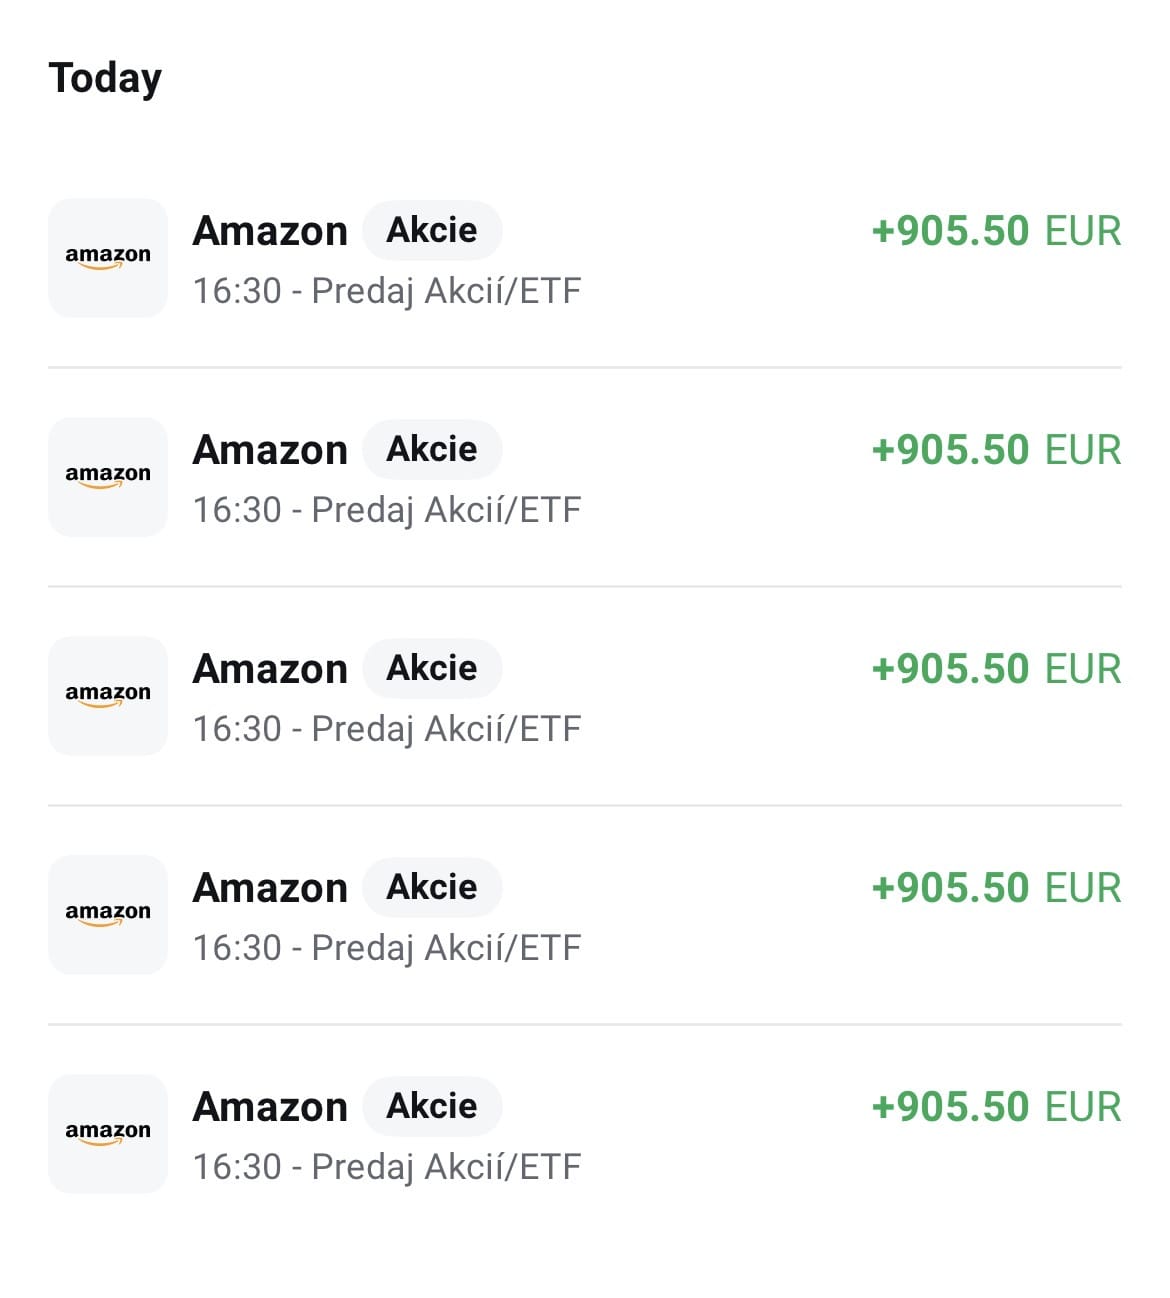The width and height of the screenshot is (1170, 1298).
Task: Tap the Akcie tag on the first transaction
Action: click(432, 230)
